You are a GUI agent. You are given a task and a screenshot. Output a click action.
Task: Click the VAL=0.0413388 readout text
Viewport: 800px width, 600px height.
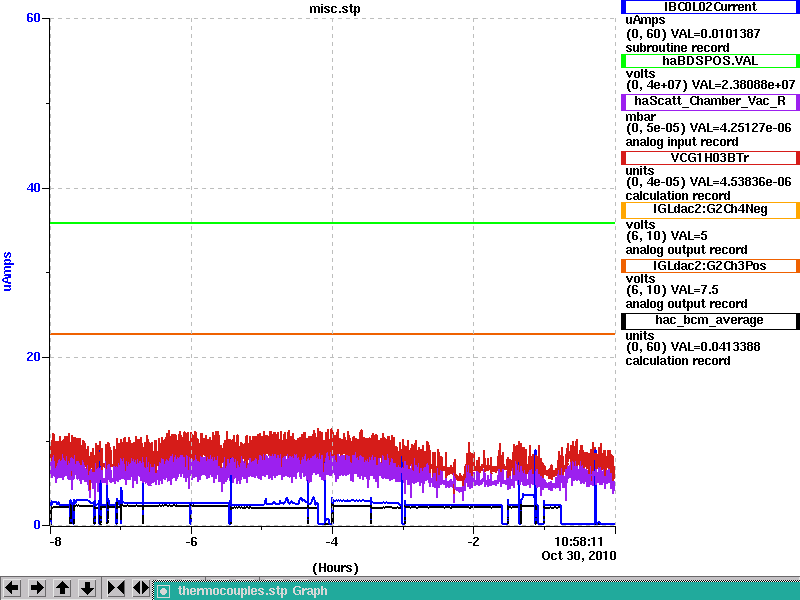(715, 347)
